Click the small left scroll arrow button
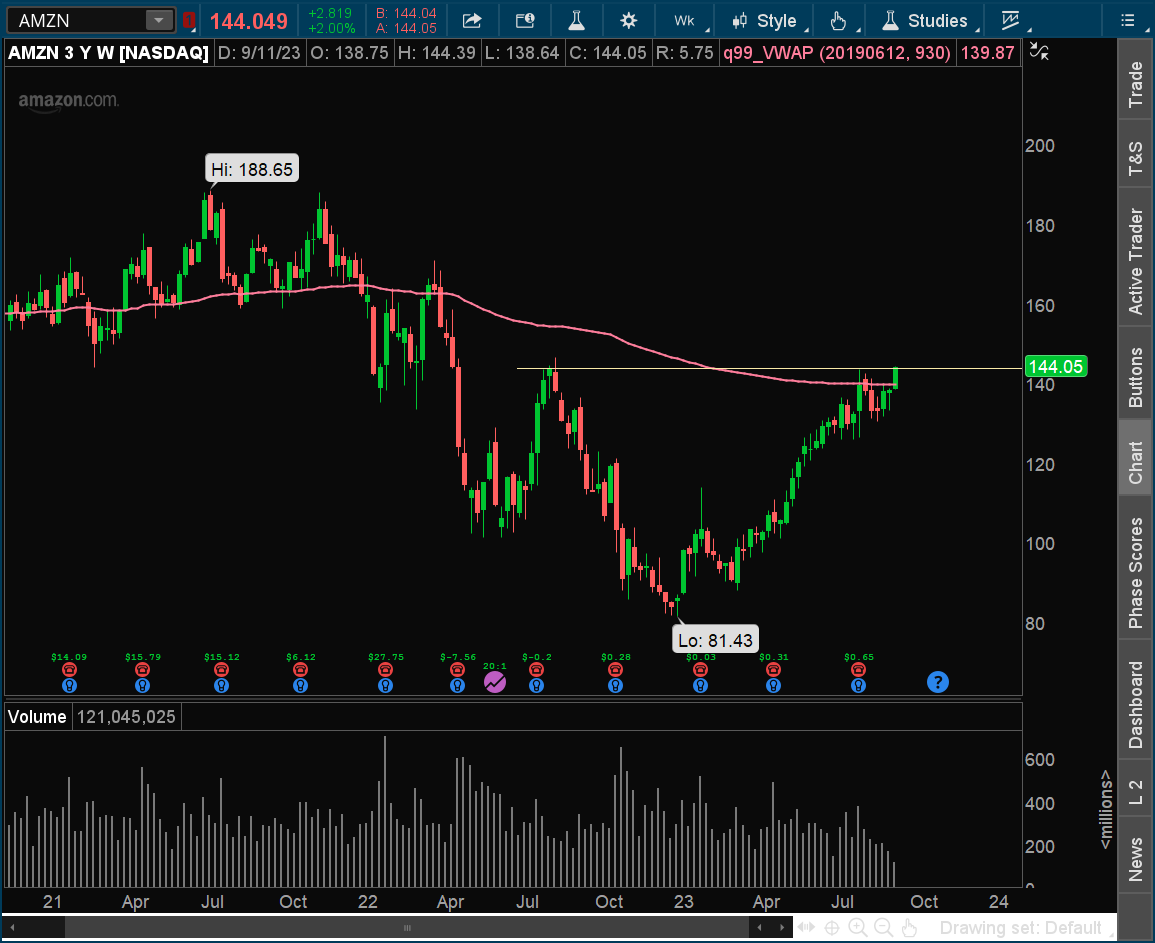Image resolution: width=1155 pixels, height=943 pixels. 759,928
